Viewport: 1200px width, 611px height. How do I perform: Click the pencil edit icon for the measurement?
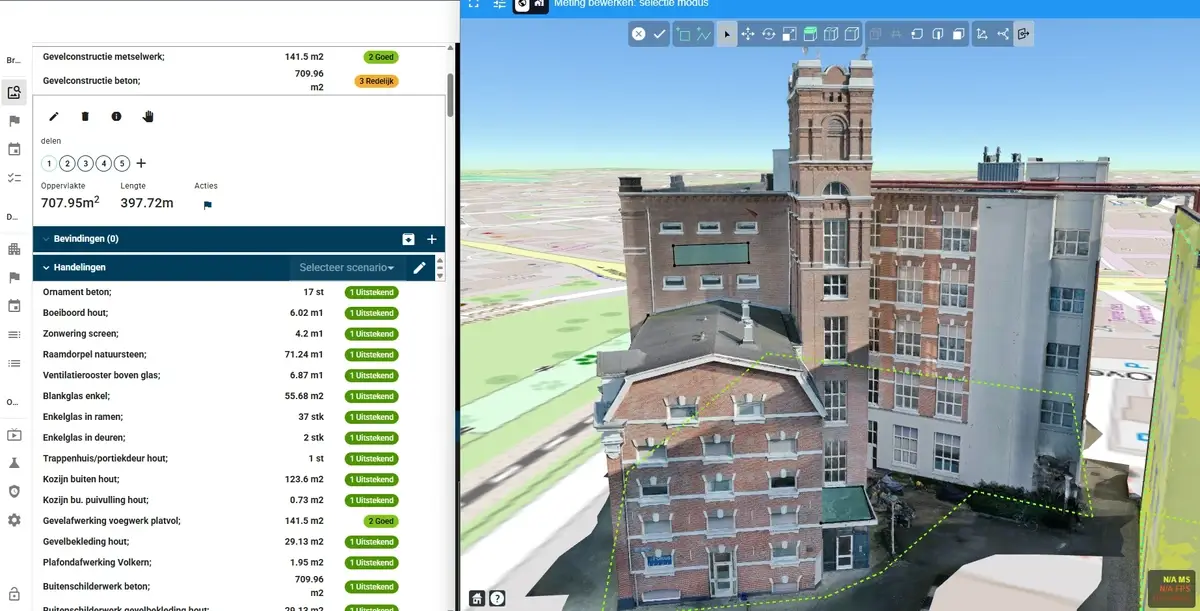pyautogui.click(x=54, y=117)
